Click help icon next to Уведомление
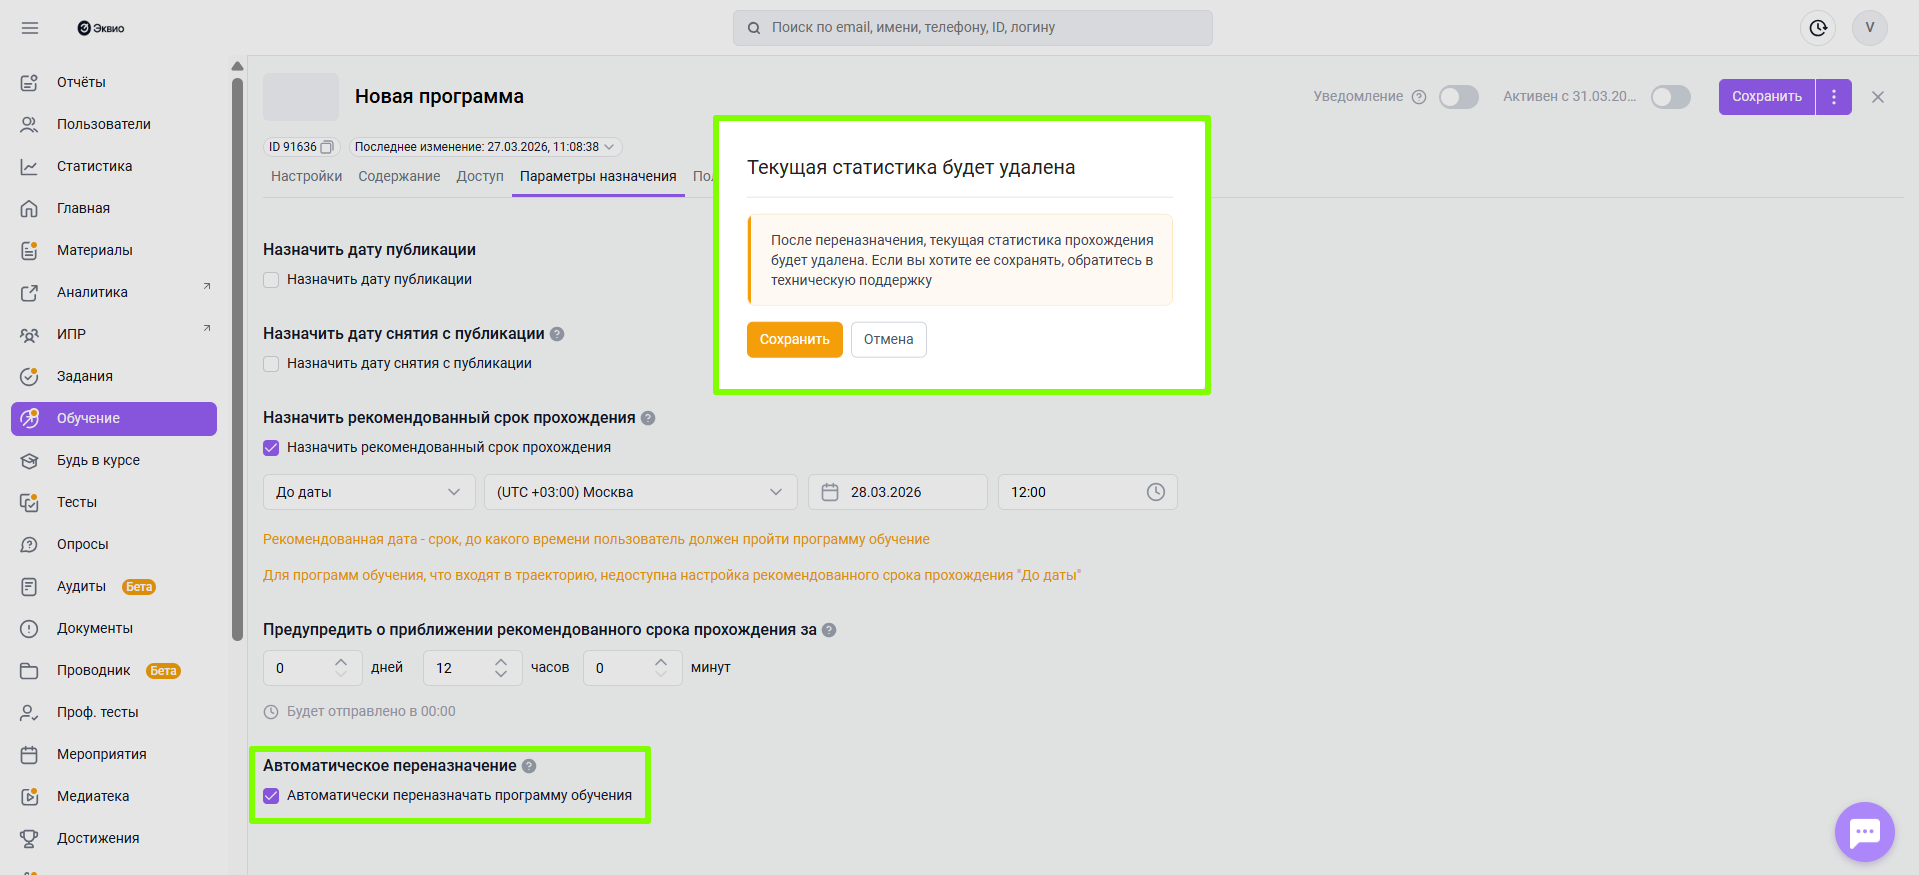This screenshot has width=1919, height=875. (x=1419, y=97)
